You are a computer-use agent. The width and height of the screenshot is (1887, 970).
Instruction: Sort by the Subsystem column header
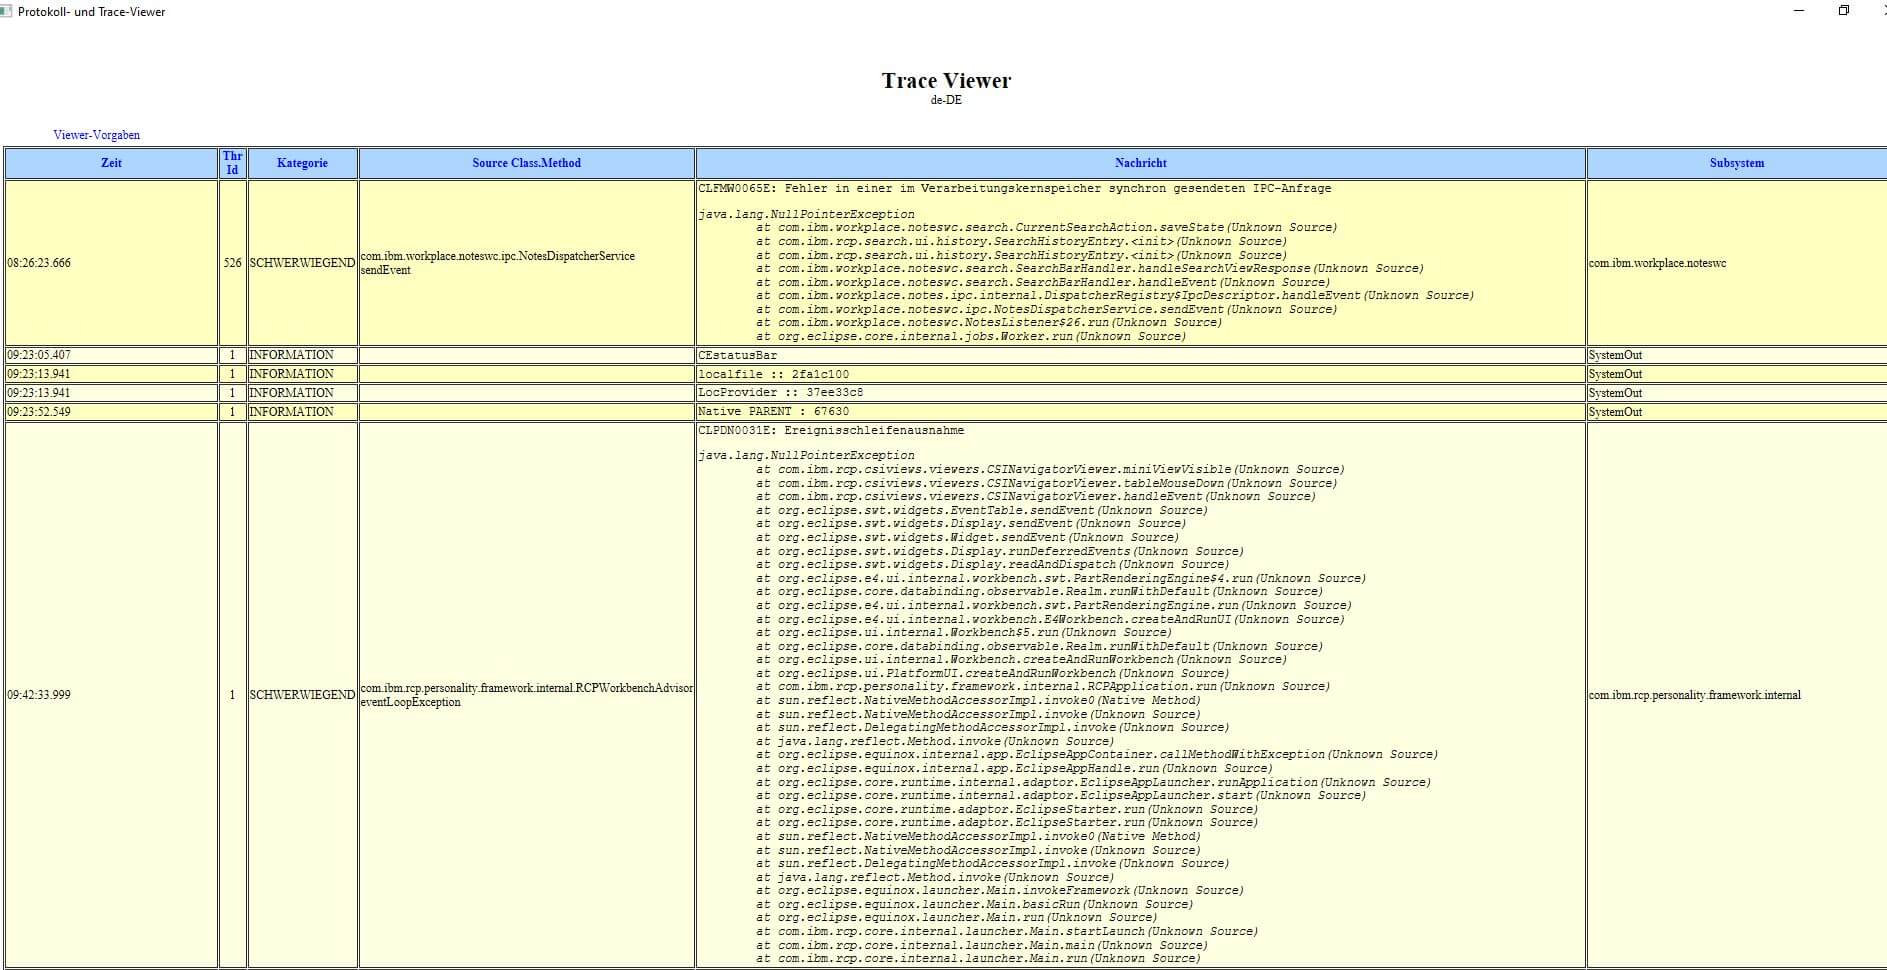[1736, 163]
